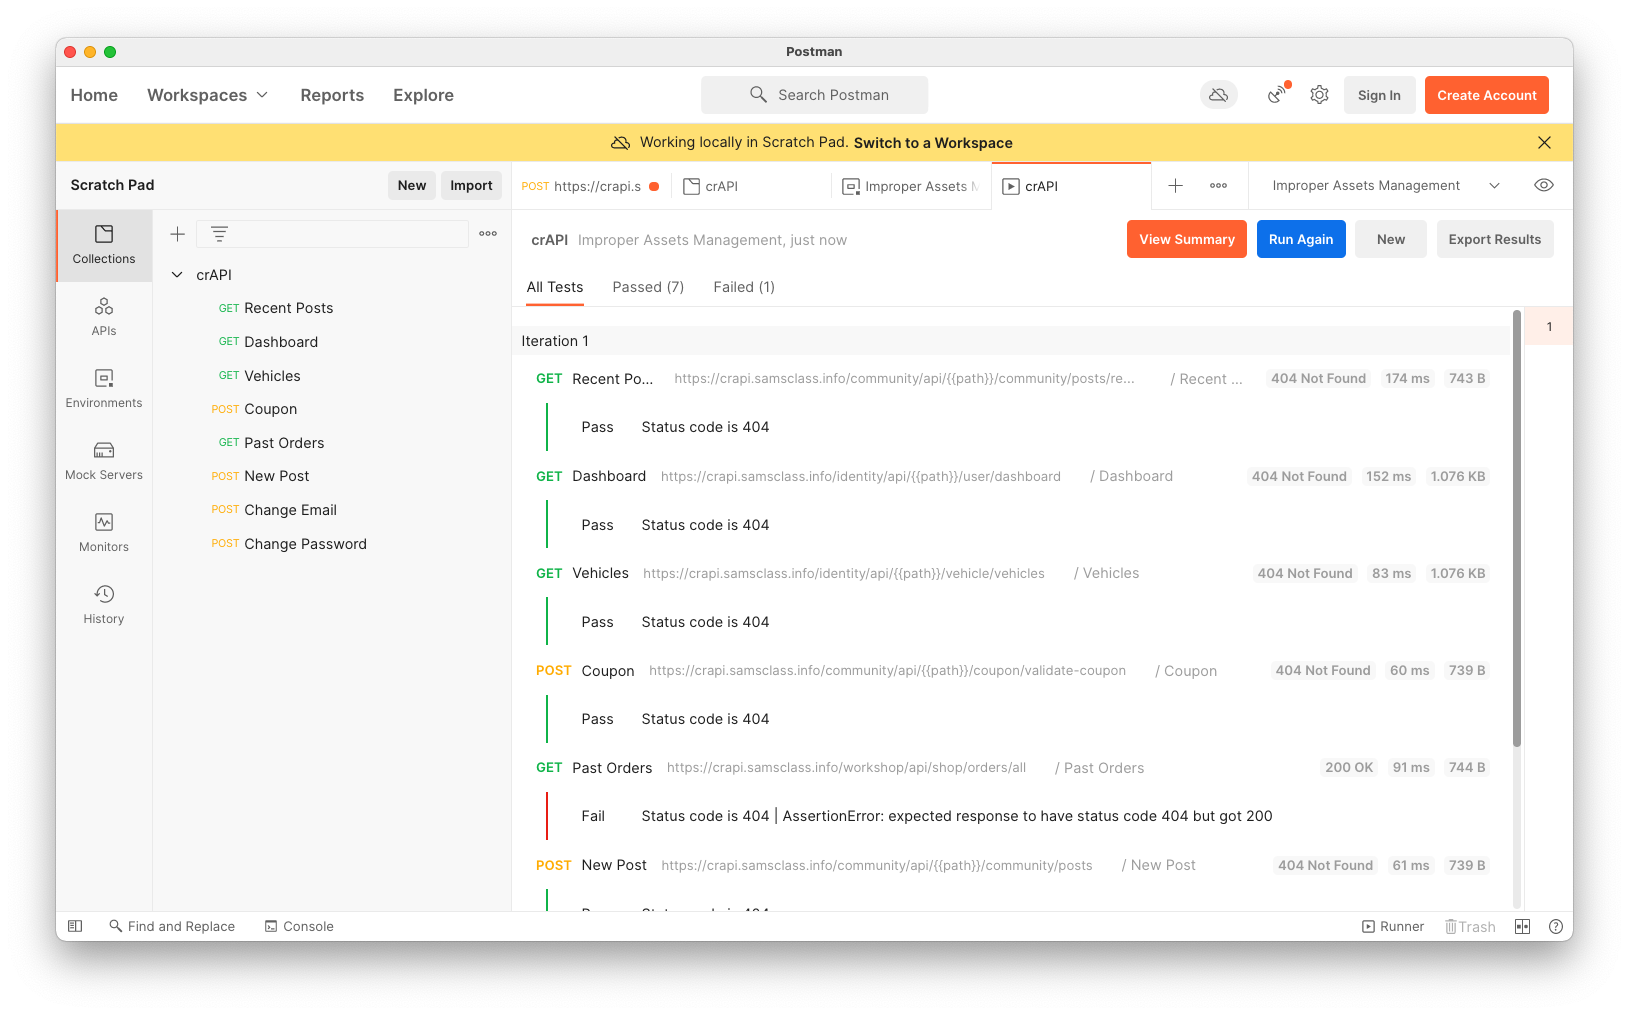Screen dimensions: 1629x1015
Task: Open the help question mark icon
Action: click(x=1556, y=927)
